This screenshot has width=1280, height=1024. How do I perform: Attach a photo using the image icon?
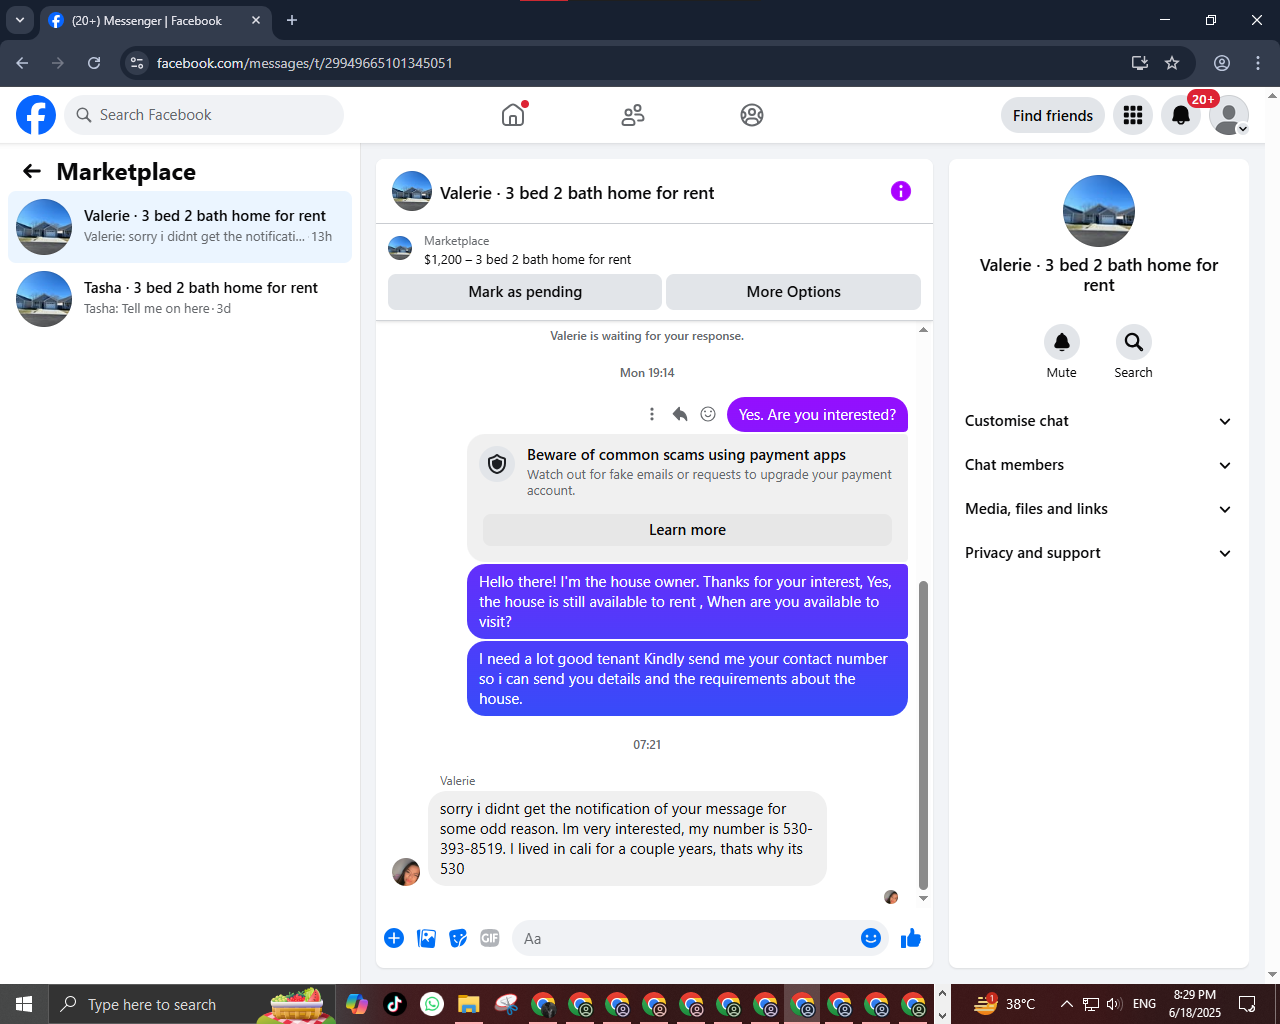click(x=426, y=938)
